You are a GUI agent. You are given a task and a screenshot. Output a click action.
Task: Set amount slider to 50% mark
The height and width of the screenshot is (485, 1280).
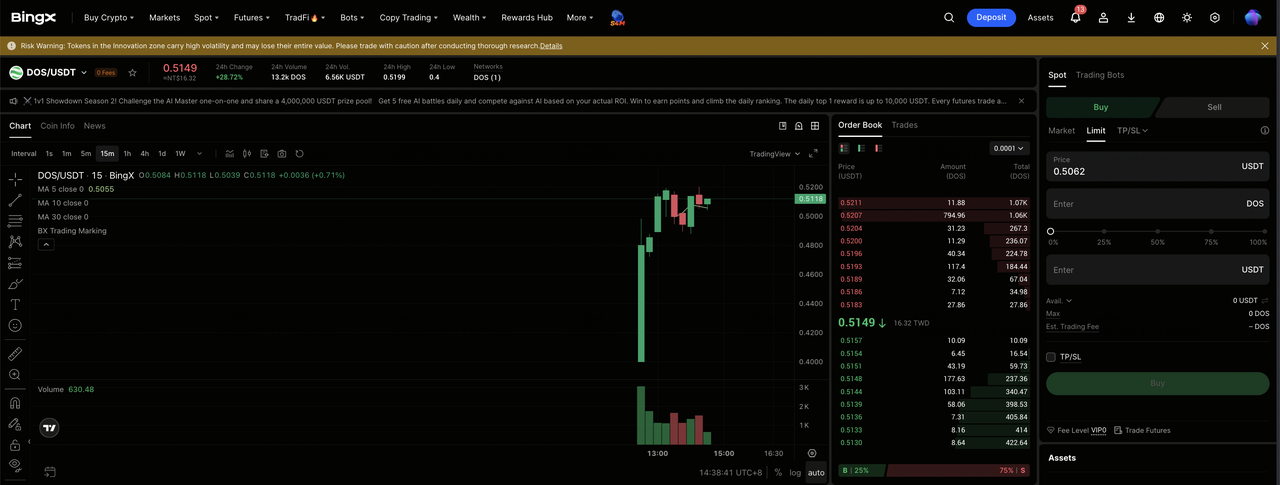pos(1157,231)
